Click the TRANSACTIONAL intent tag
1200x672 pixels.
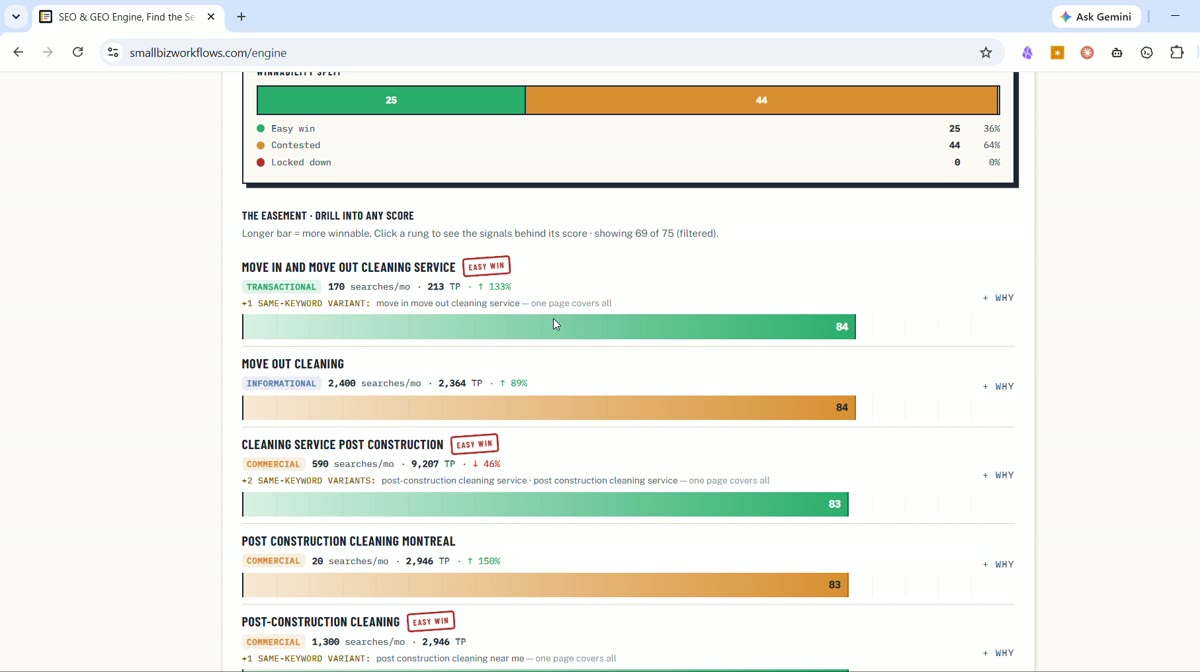click(281, 287)
